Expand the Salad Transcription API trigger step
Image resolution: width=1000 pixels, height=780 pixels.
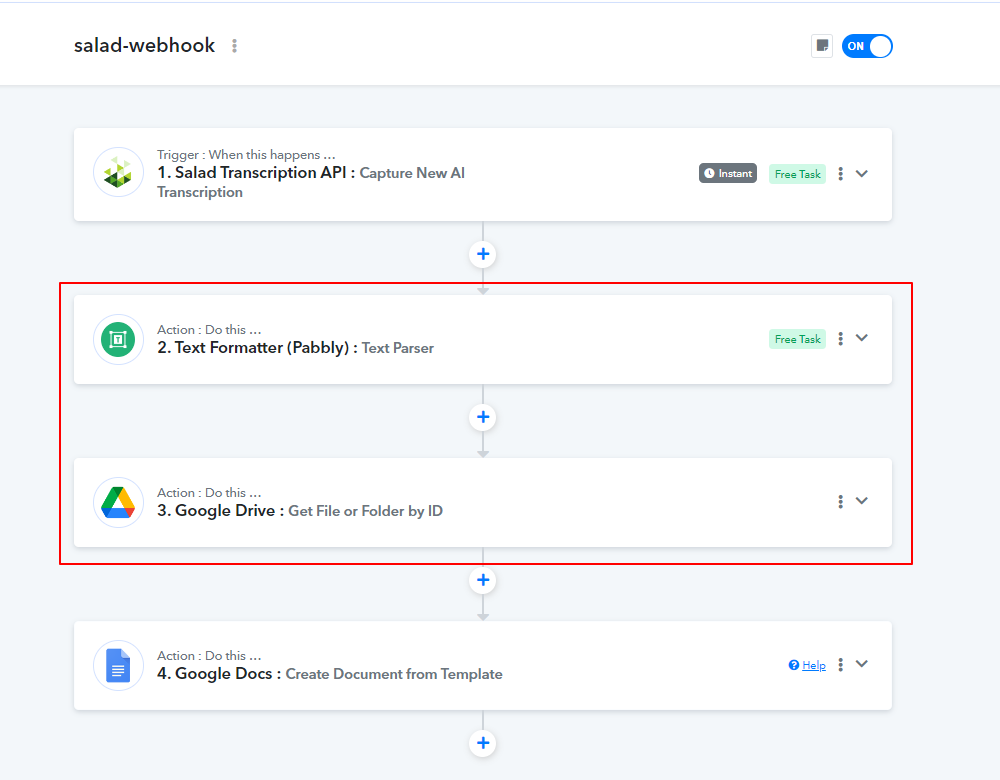coord(862,173)
